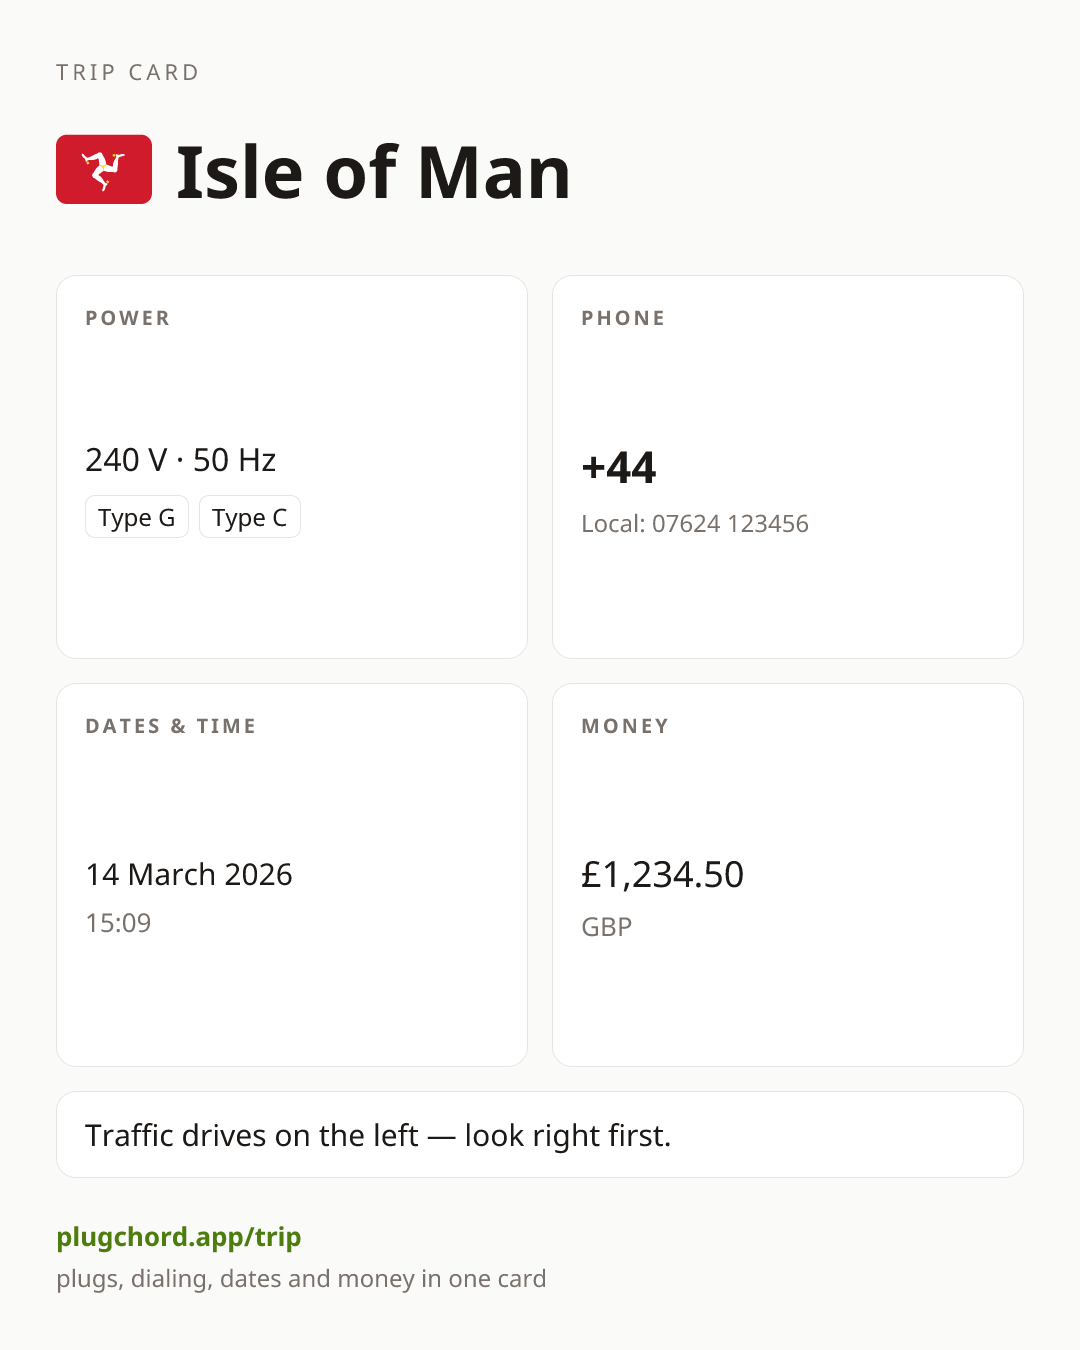Click the 240 V · 50 Hz text

pos(181,460)
